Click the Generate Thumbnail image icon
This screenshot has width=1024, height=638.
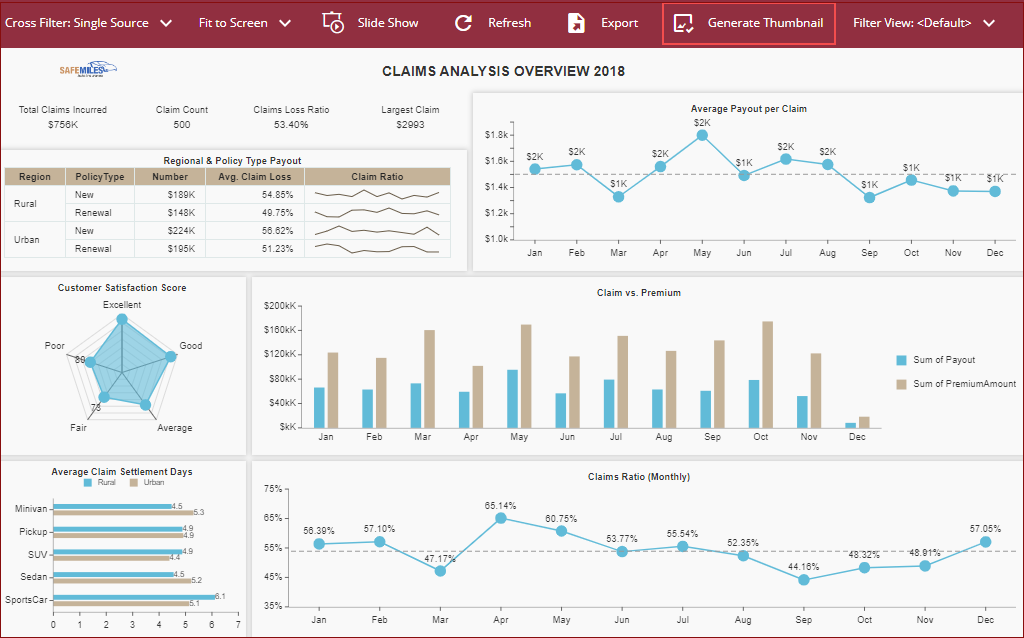[684, 23]
